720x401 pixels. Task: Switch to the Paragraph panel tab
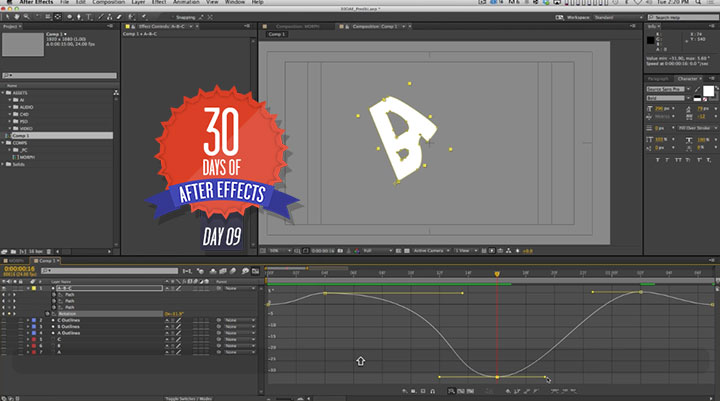tap(658, 79)
